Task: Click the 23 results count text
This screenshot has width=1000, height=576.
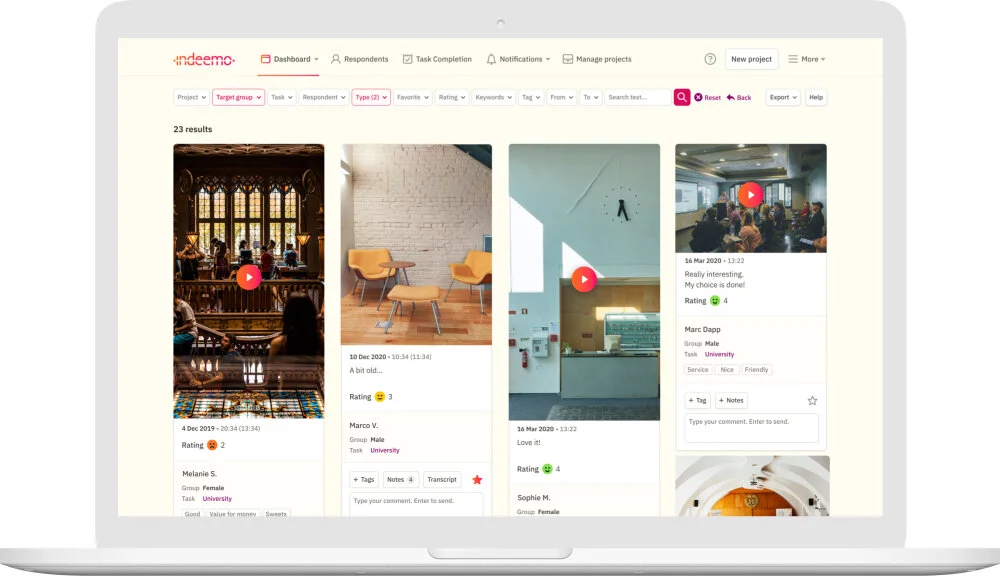Action: (x=193, y=129)
